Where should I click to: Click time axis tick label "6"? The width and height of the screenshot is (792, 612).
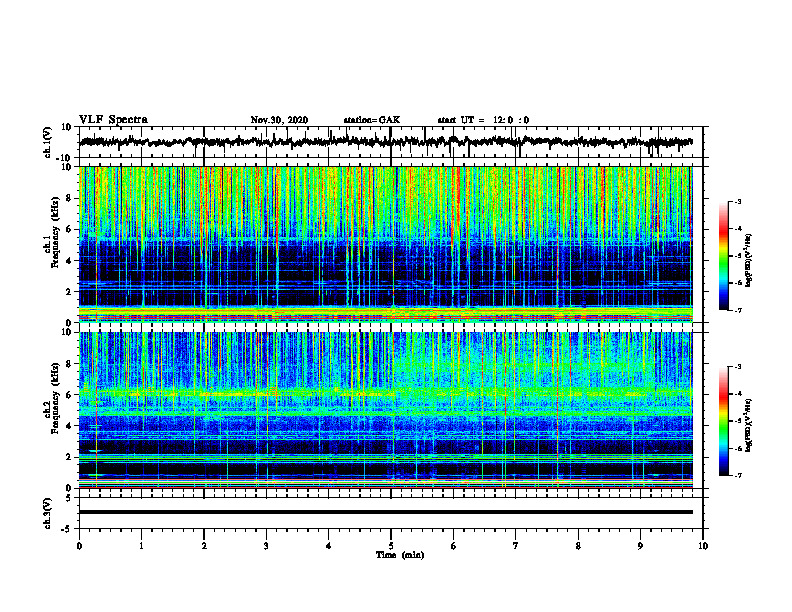pos(454,546)
